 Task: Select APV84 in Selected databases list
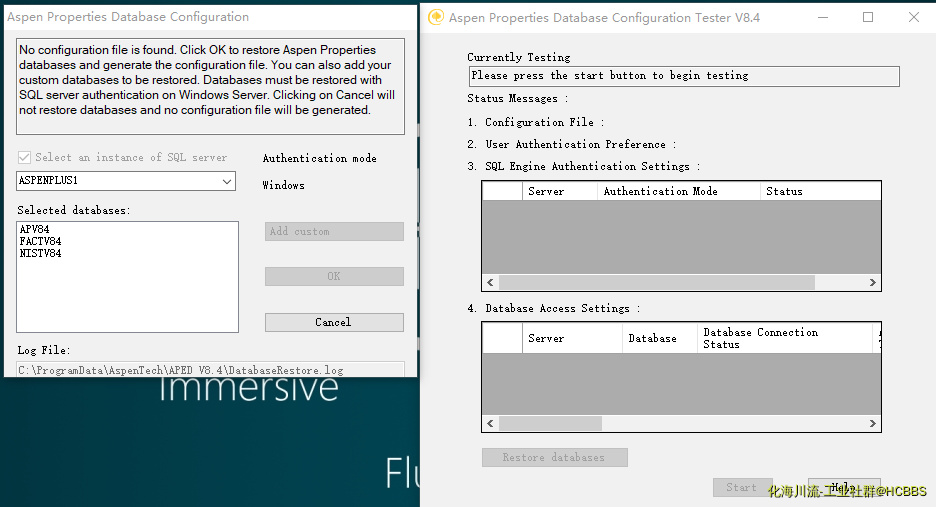(x=35, y=229)
